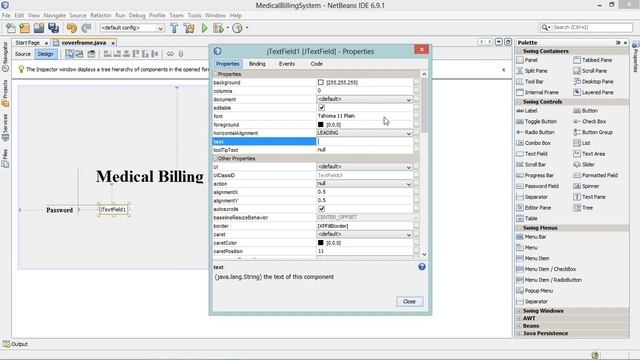Click the caretColor black swatch
The width and height of the screenshot is (640, 360).
320,242
